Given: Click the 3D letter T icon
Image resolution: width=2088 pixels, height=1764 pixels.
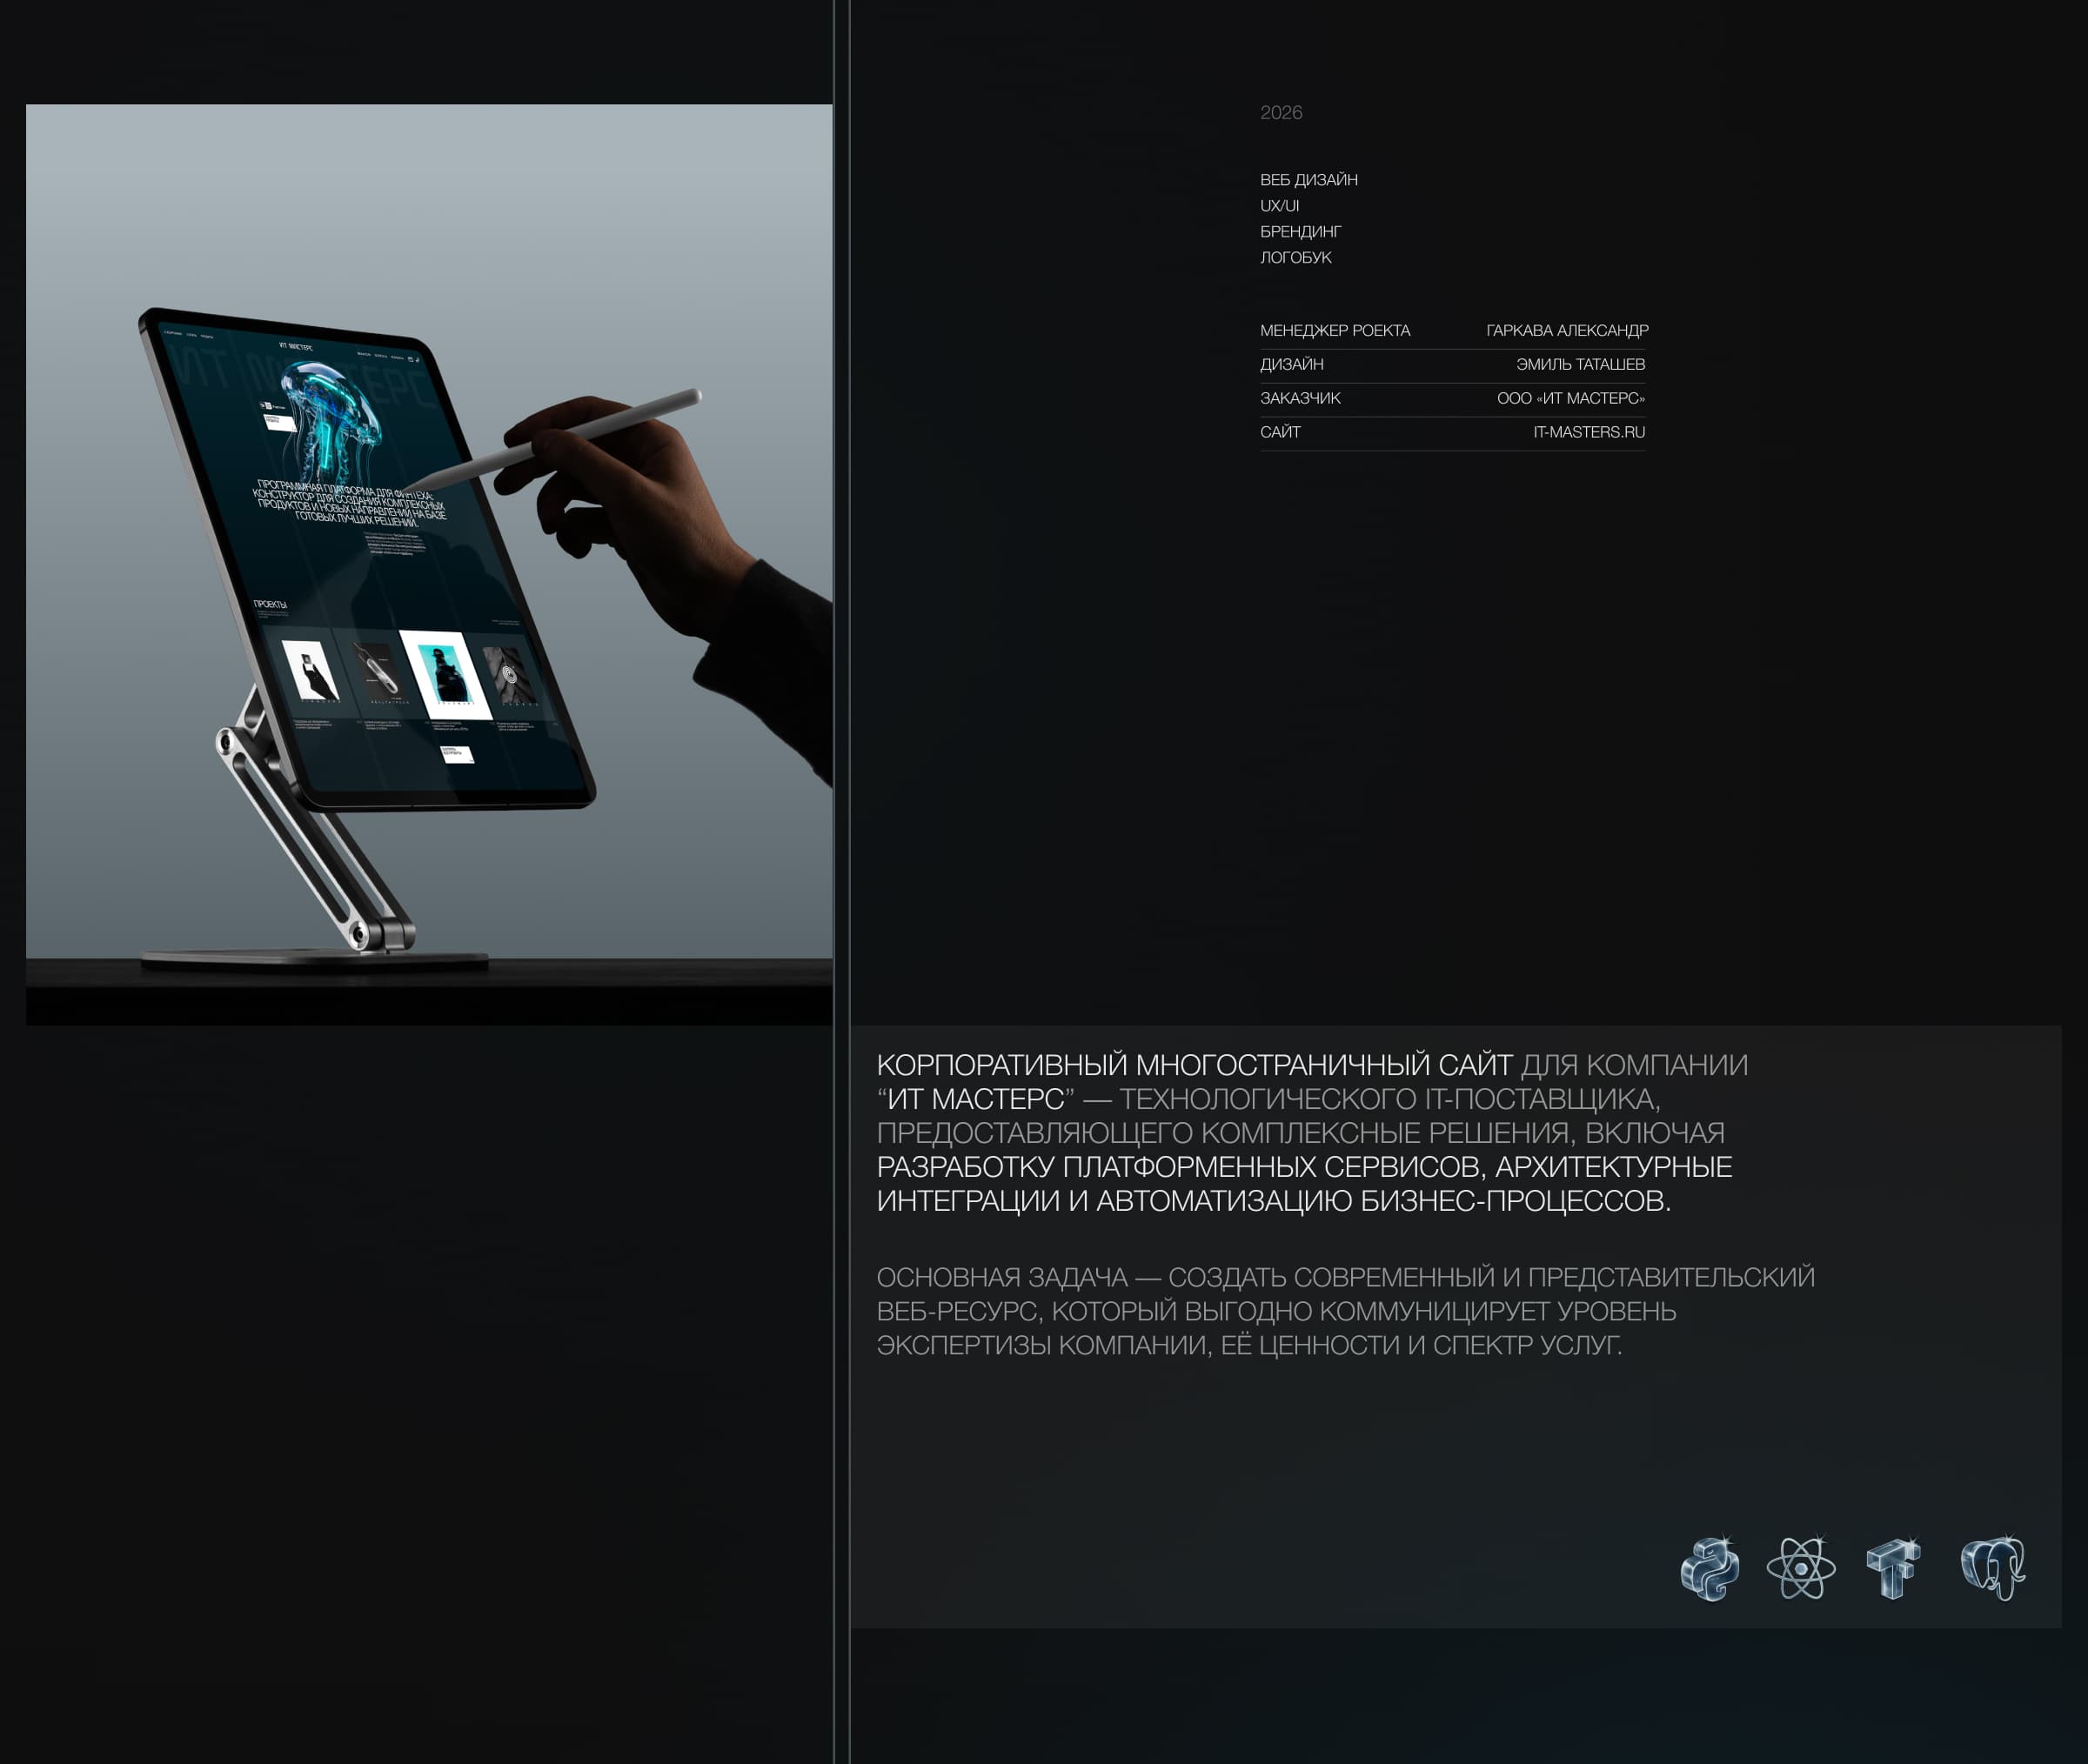Looking at the screenshot, I should [x=1893, y=1568].
